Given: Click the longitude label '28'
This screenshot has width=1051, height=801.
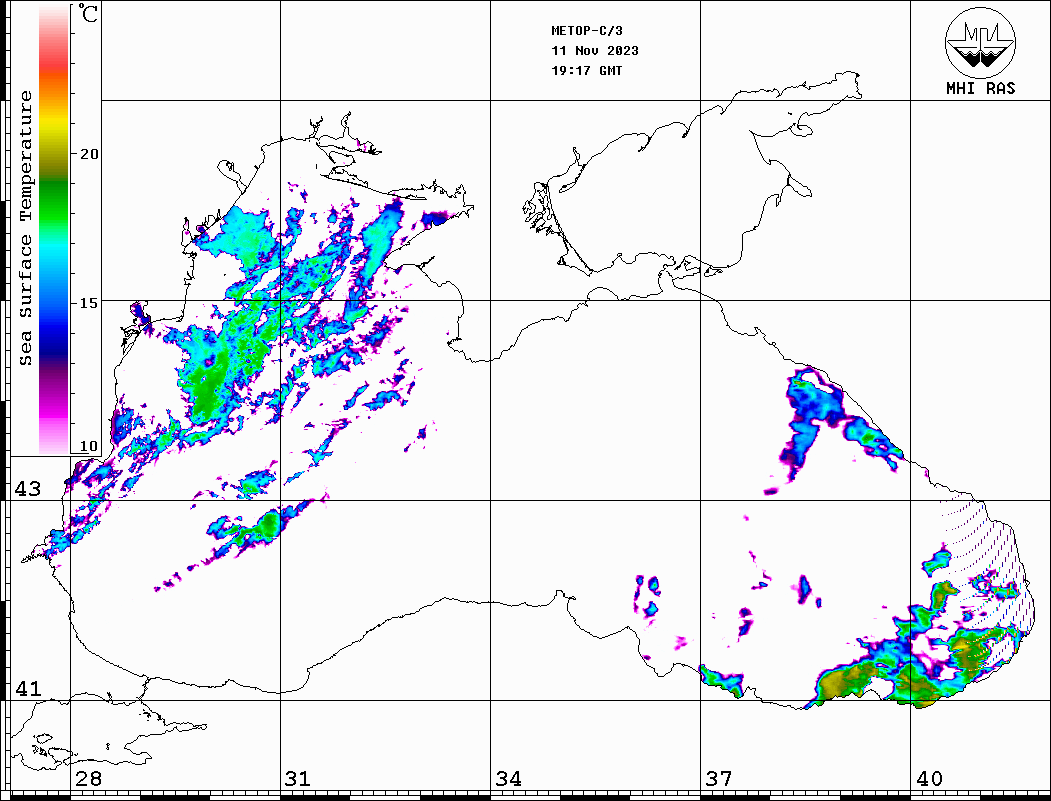Looking at the screenshot, I should pyautogui.click(x=88, y=779).
